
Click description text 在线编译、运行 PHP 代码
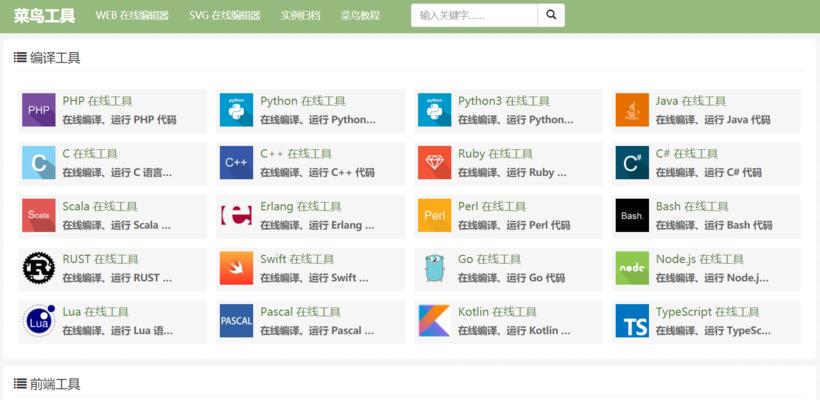[x=119, y=120]
